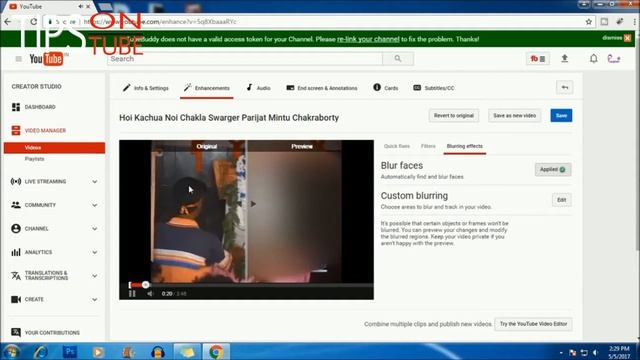
Task: Click the Create camera icon
Action: pyautogui.click(x=16, y=300)
